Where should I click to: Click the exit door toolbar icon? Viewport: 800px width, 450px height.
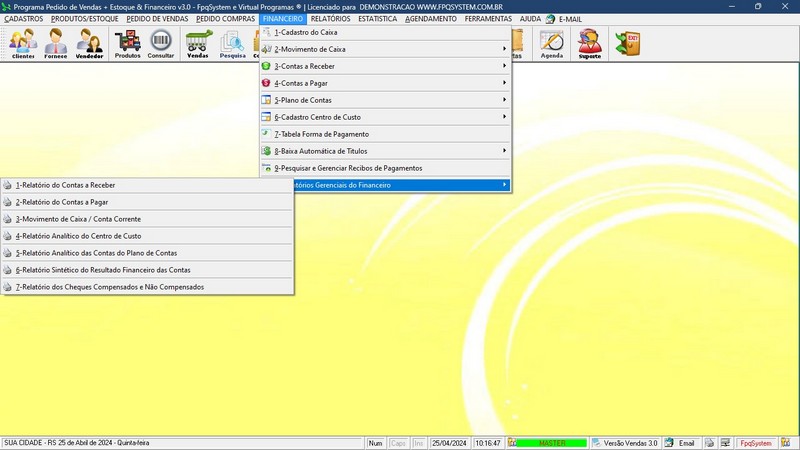628,43
